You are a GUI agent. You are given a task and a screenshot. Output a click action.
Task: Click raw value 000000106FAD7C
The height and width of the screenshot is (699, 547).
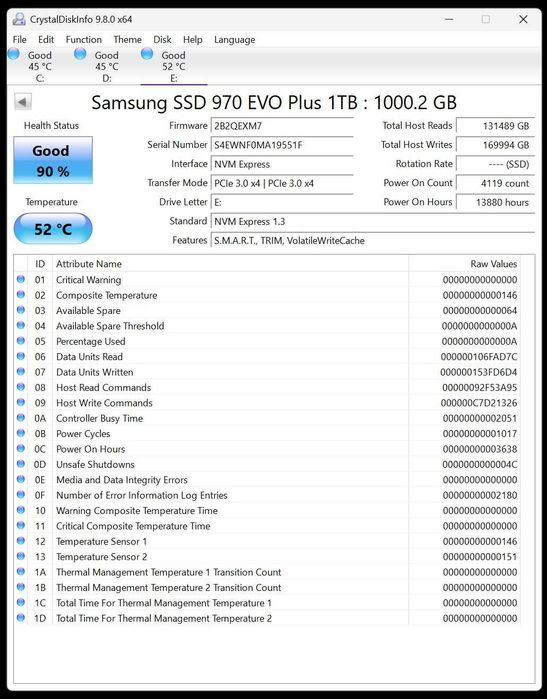click(x=479, y=357)
